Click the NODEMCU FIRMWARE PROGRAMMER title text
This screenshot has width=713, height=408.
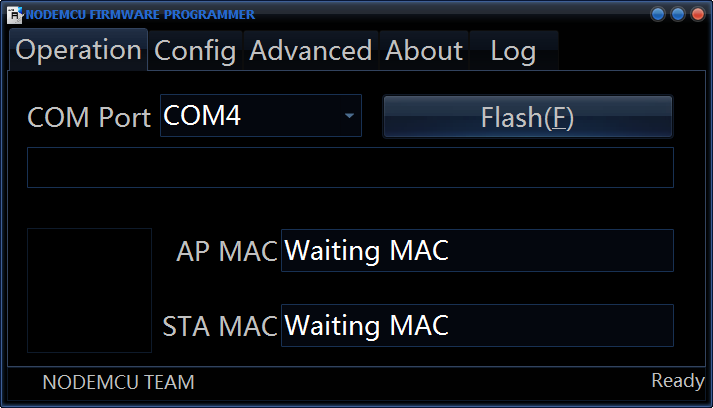(x=140, y=15)
